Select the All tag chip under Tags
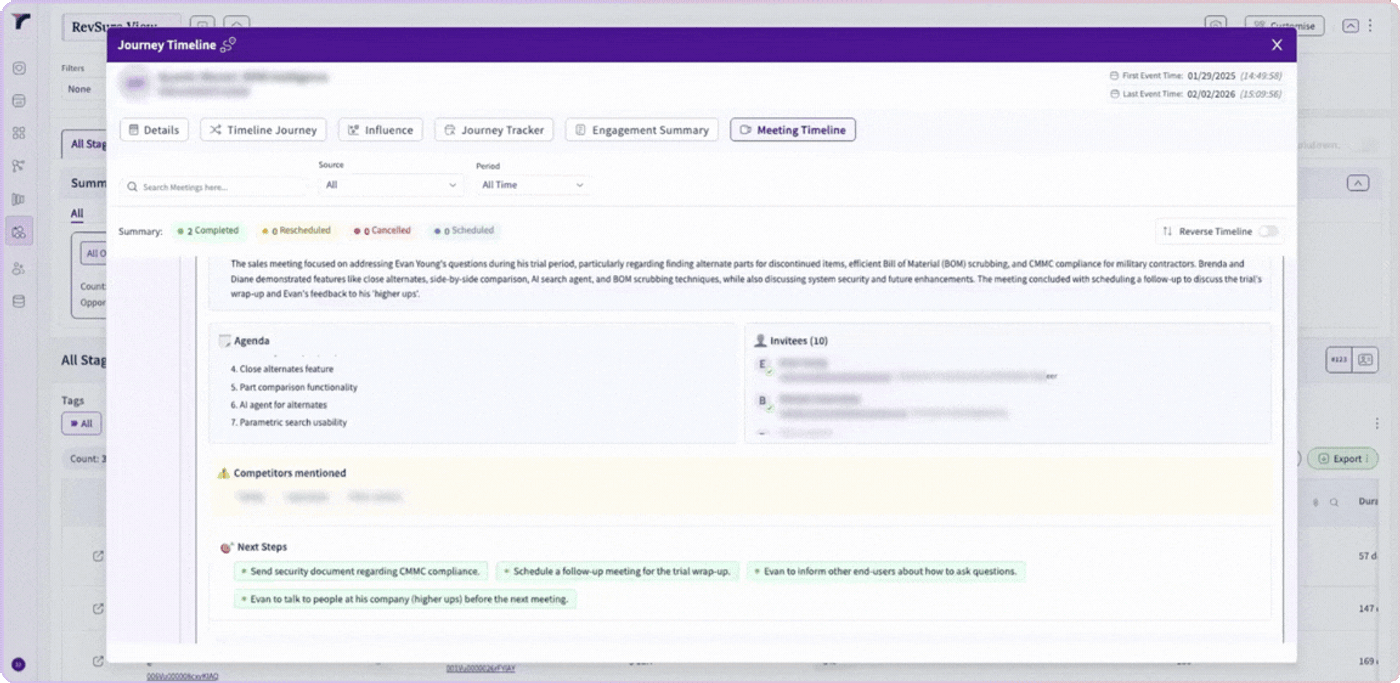 [81, 423]
